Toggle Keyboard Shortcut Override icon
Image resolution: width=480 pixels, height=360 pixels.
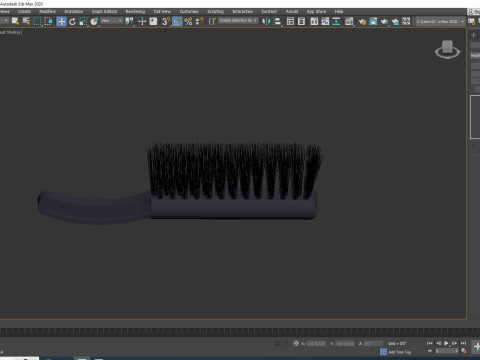(153, 21)
